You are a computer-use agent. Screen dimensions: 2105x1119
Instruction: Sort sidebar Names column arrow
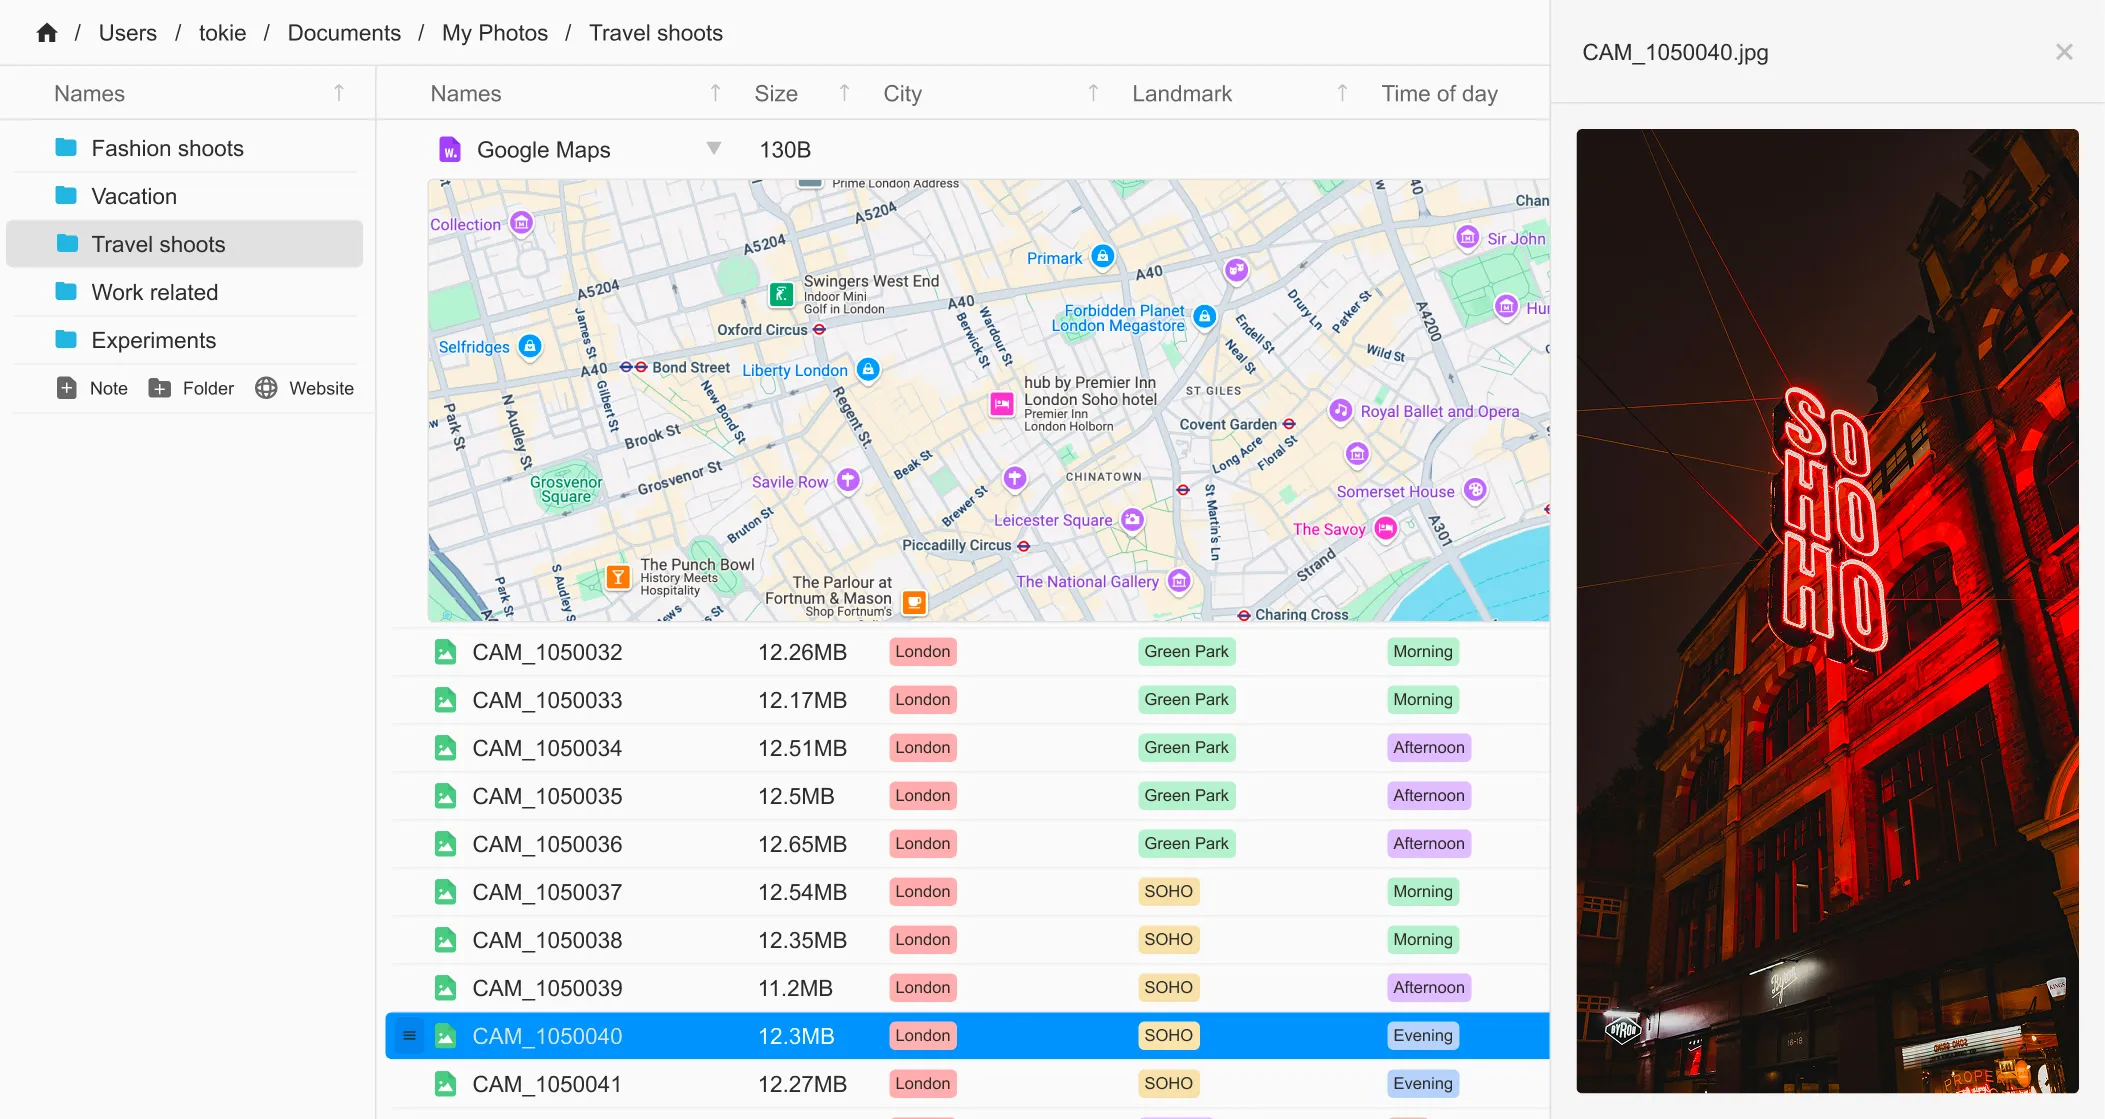pyautogui.click(x=339, y=93)
